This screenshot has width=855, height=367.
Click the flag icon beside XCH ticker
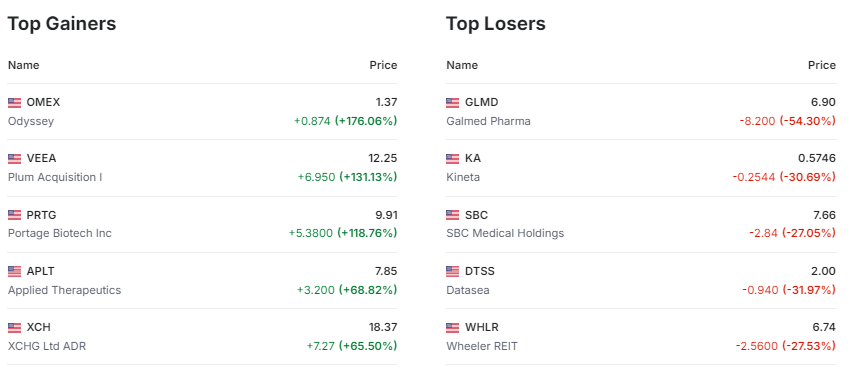pos(15,328)
